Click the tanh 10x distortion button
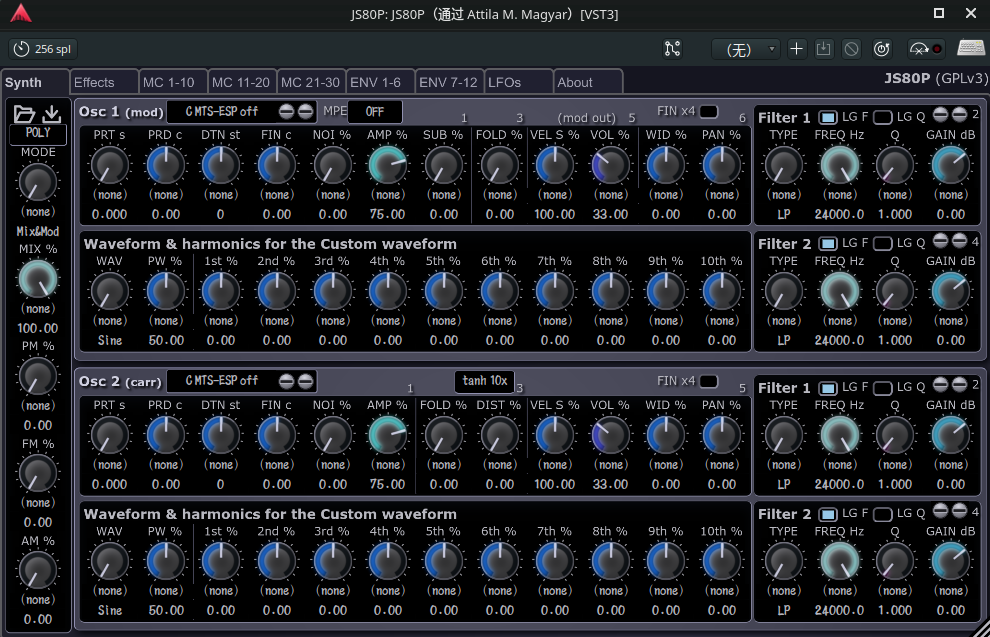Viewport: 990px width, 637px height. (x=484, y=381)
